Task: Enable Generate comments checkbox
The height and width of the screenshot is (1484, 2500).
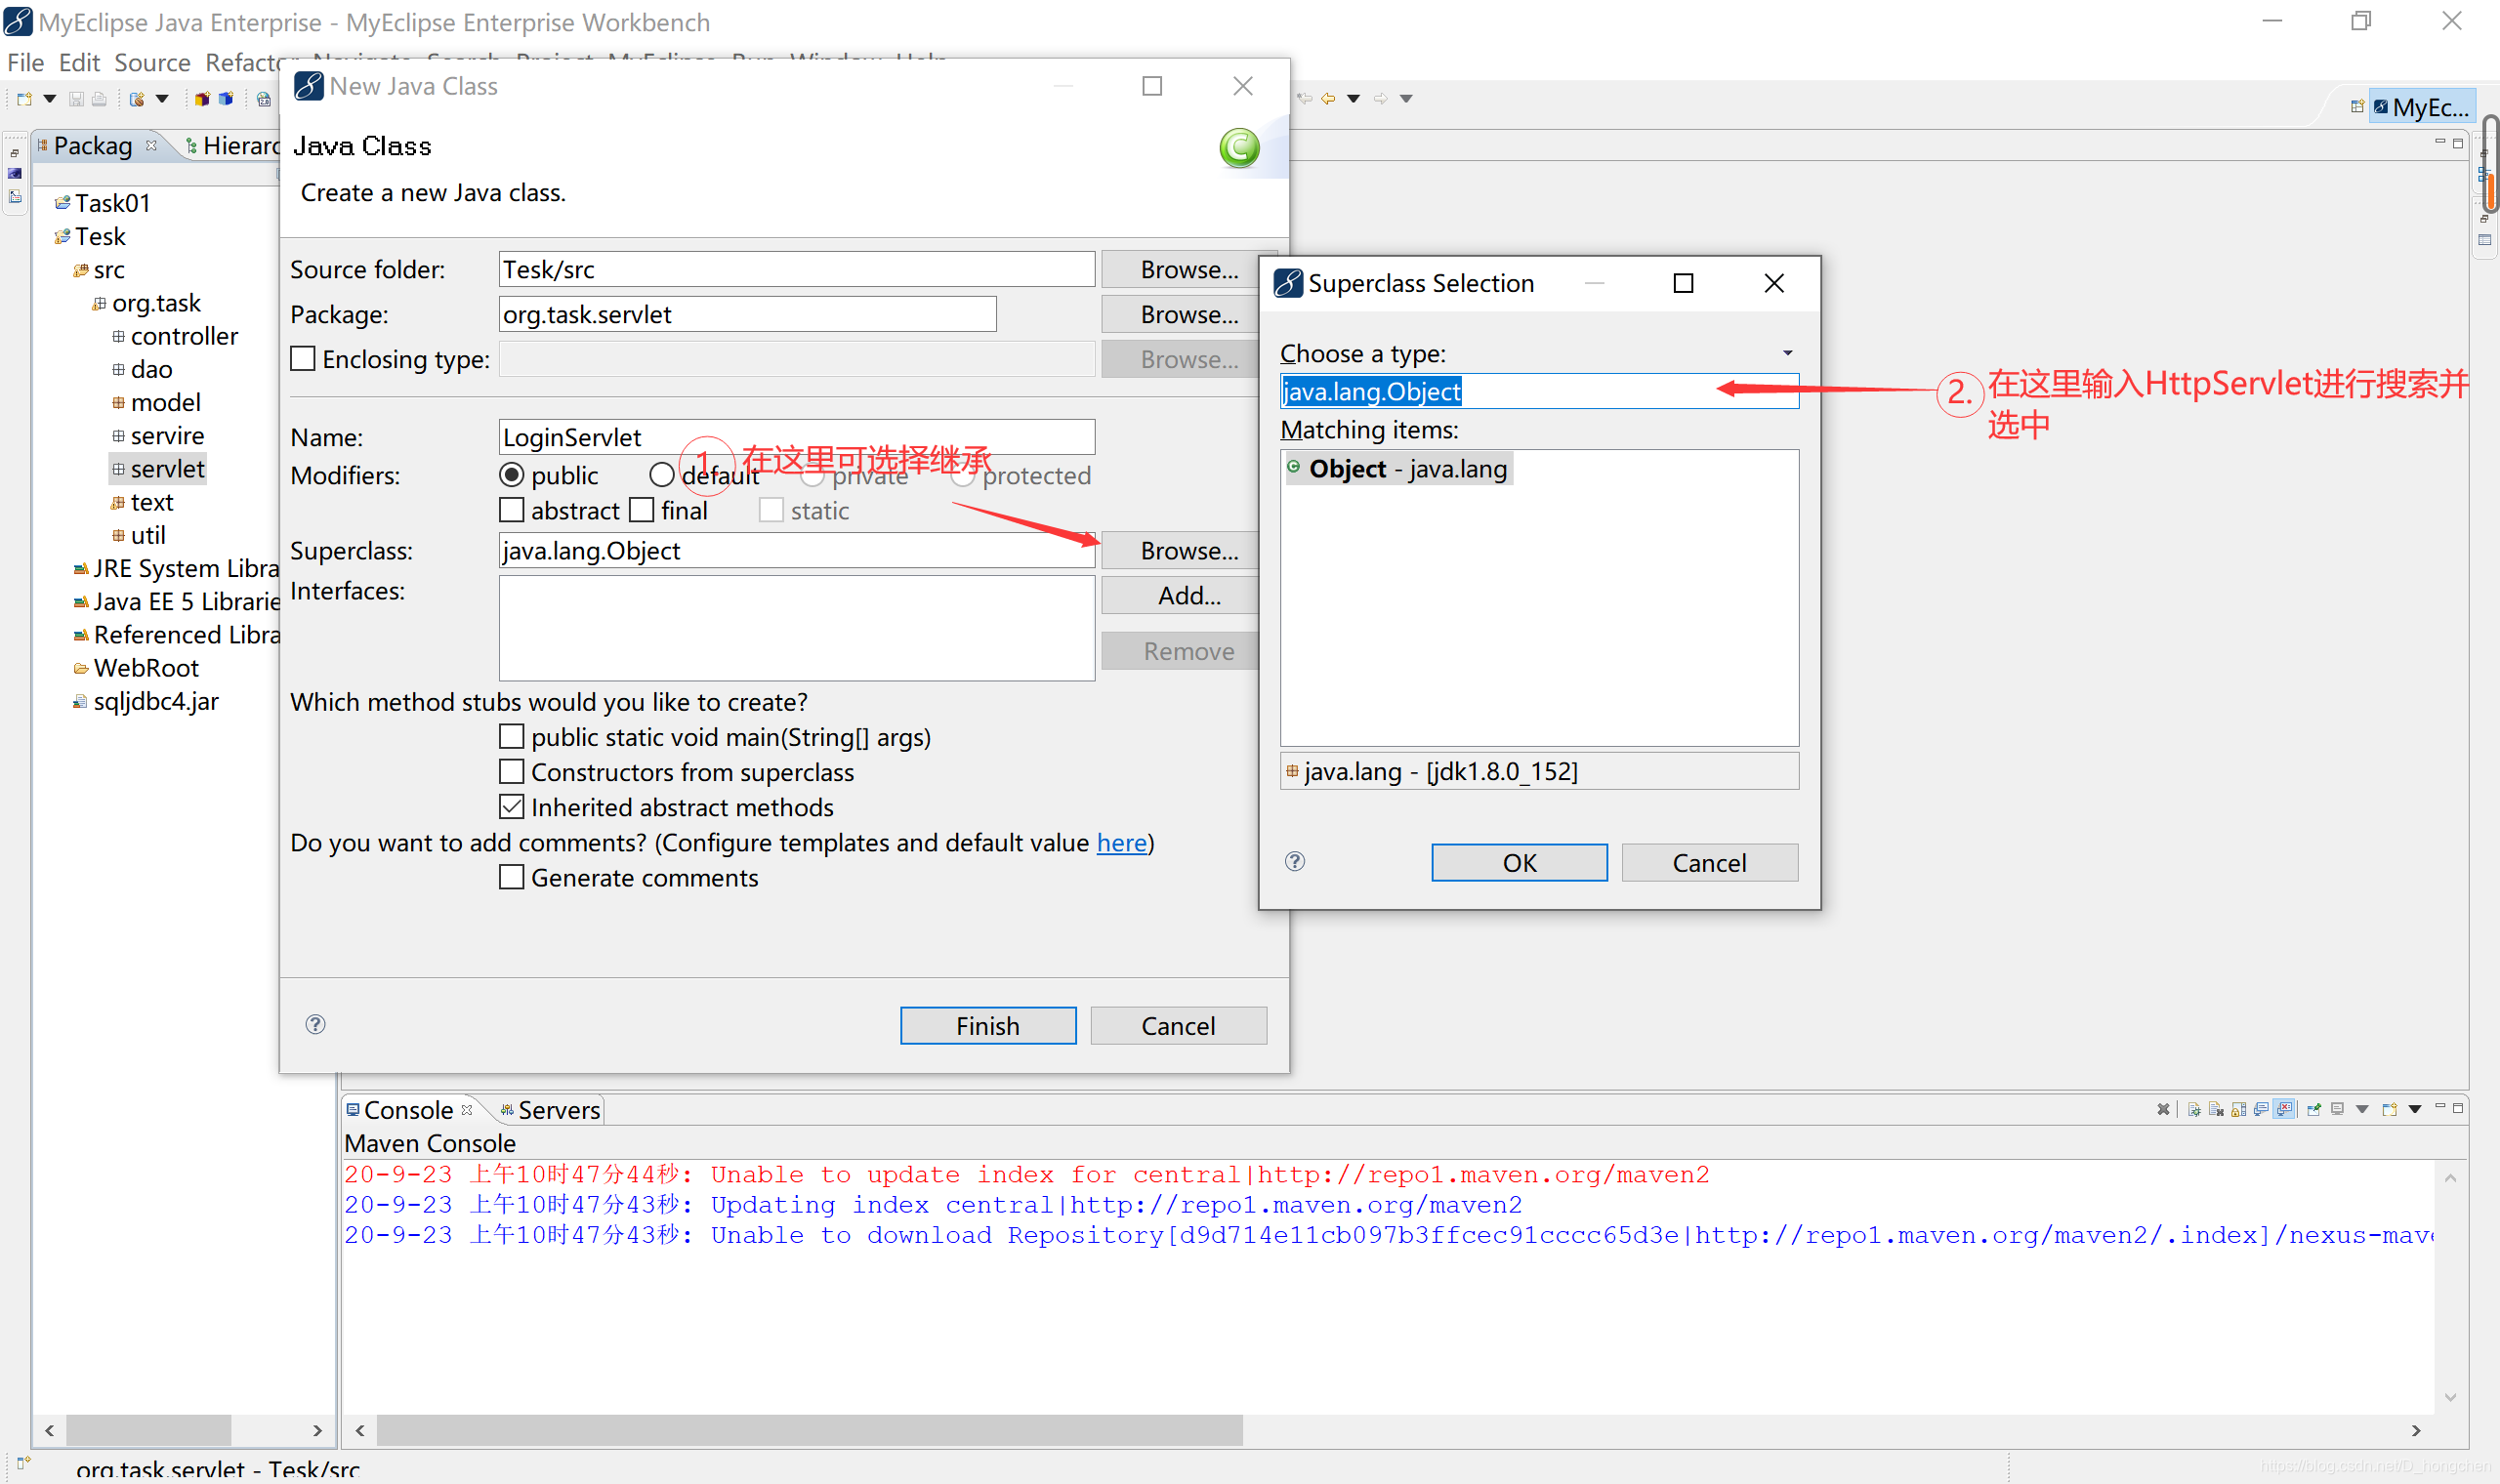Action: pyautogui.click(x=512, y=877)
